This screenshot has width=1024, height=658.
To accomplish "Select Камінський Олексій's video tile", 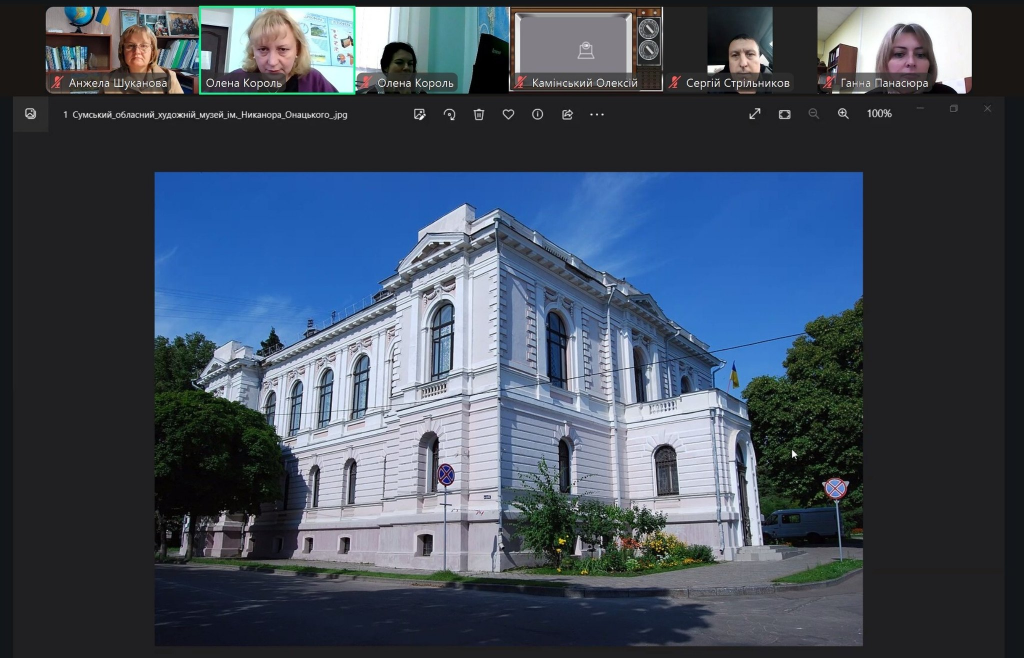I will coord(586,50).
